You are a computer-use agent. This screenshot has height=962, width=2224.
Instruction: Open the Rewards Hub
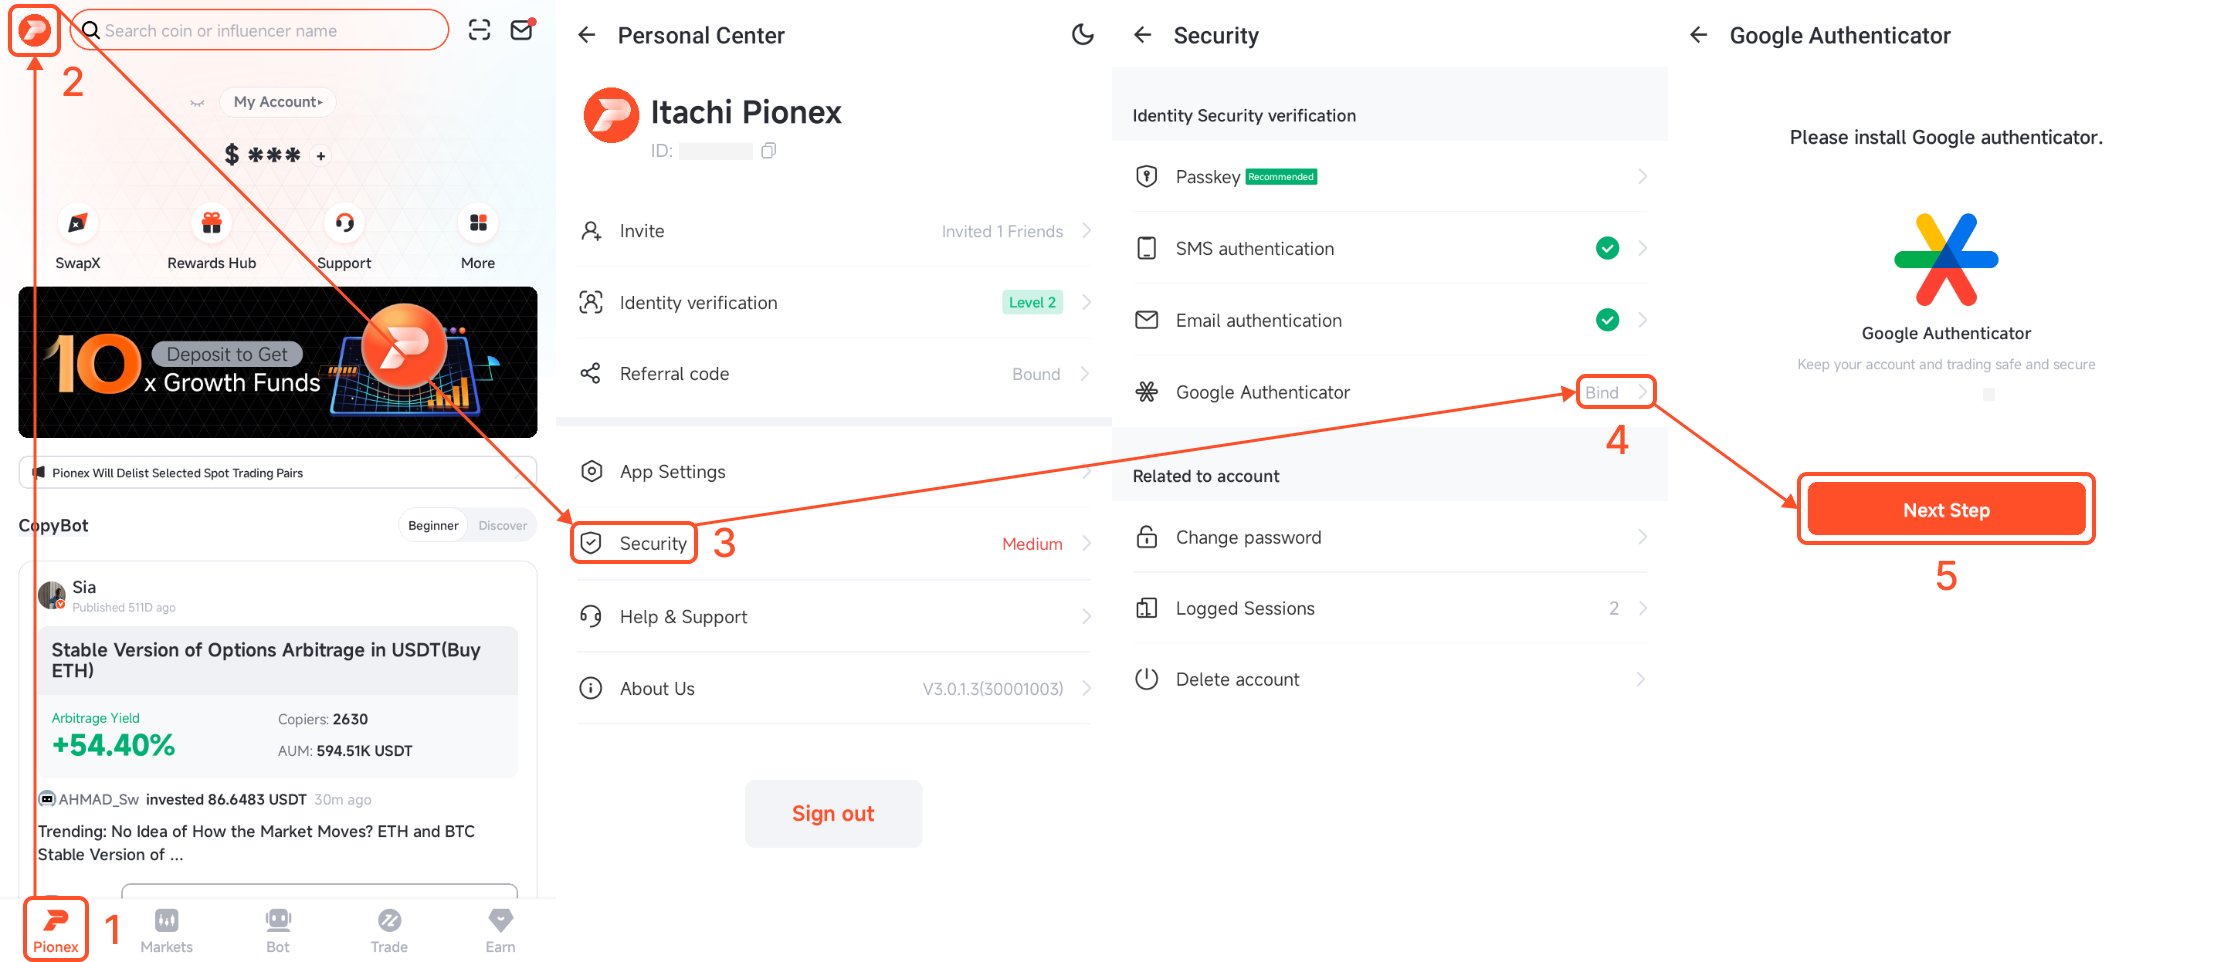click(x=210, y=223)
